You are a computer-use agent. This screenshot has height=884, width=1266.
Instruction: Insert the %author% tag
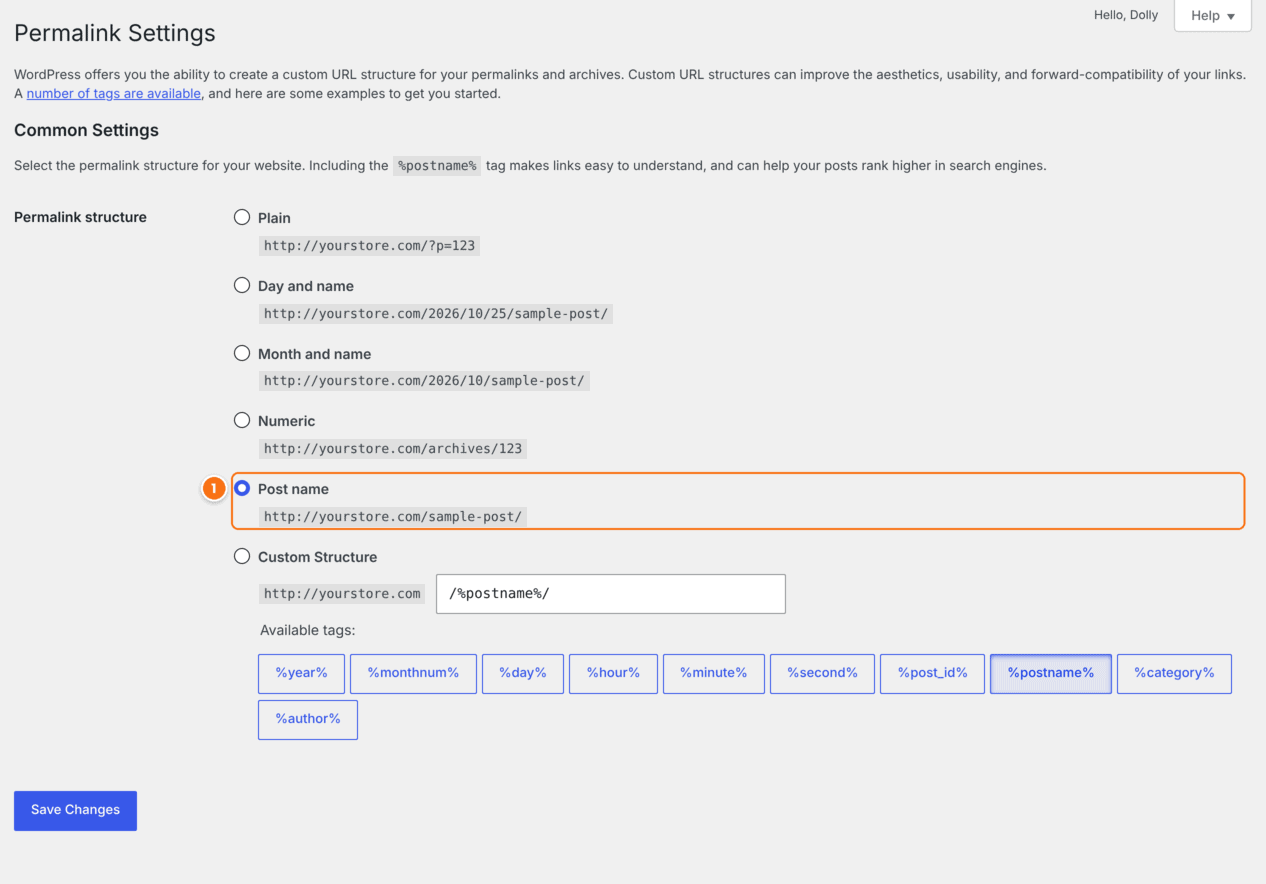[308, 719]
